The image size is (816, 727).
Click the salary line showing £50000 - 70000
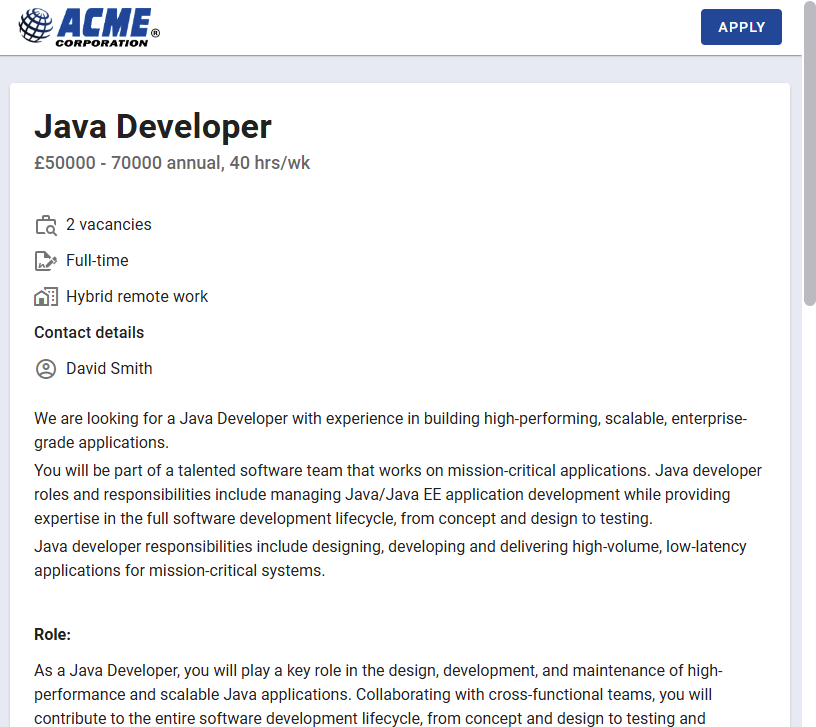(172, 163)
